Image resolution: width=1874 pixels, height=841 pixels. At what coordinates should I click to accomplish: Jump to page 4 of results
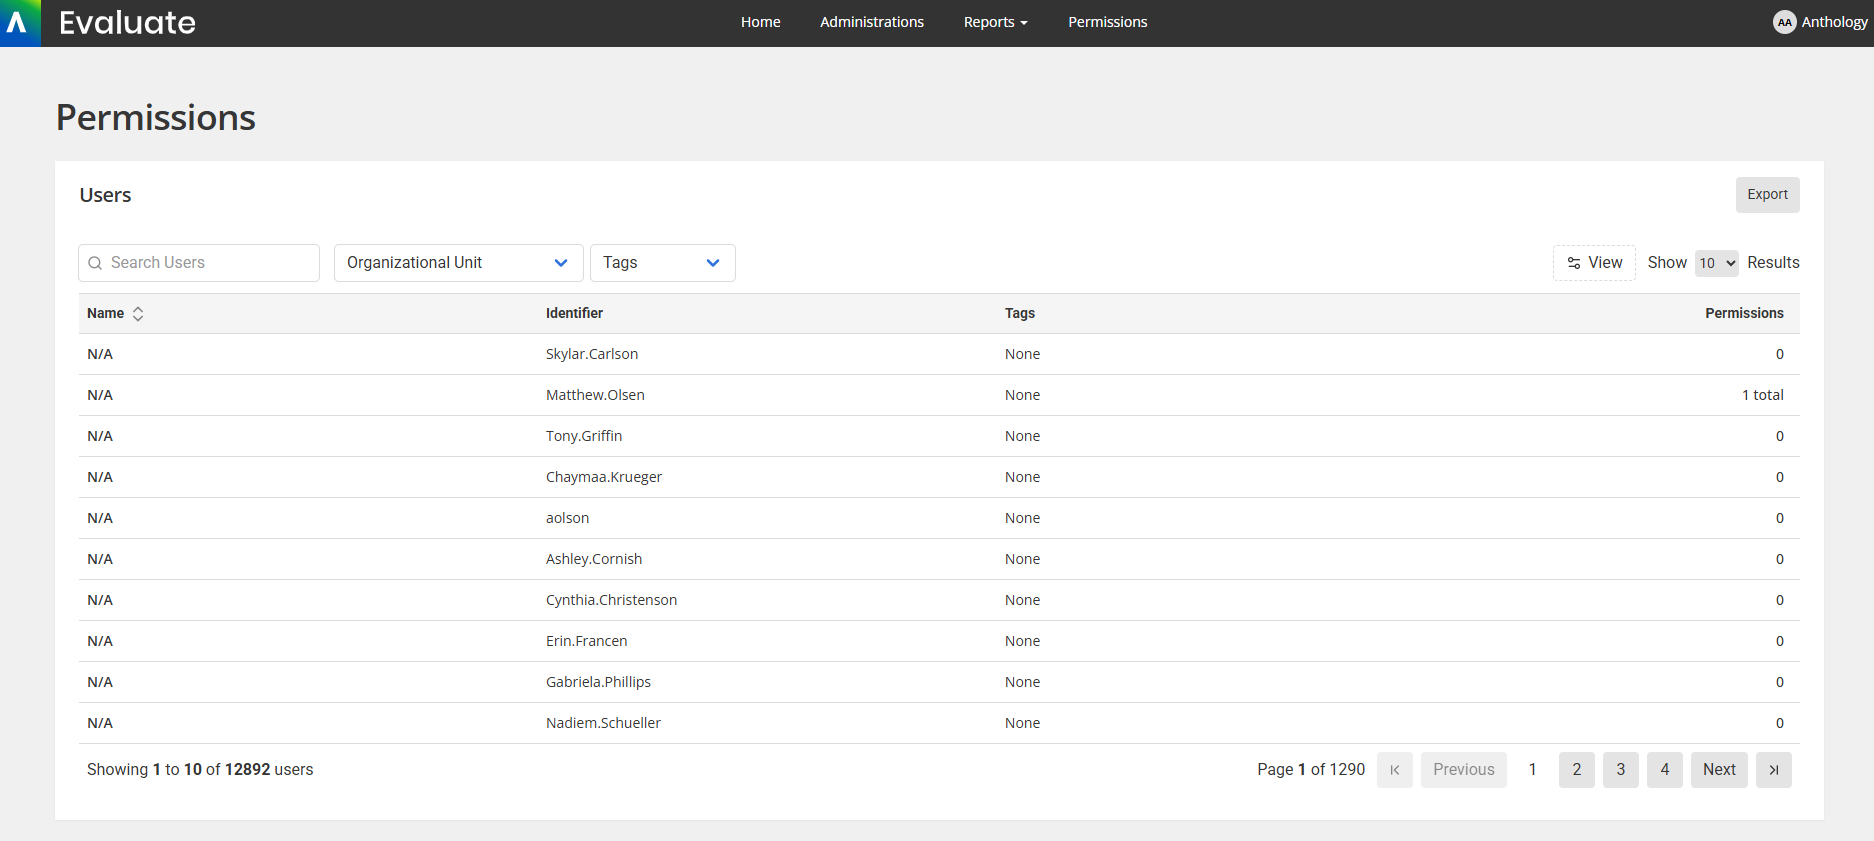[1664, 770]
